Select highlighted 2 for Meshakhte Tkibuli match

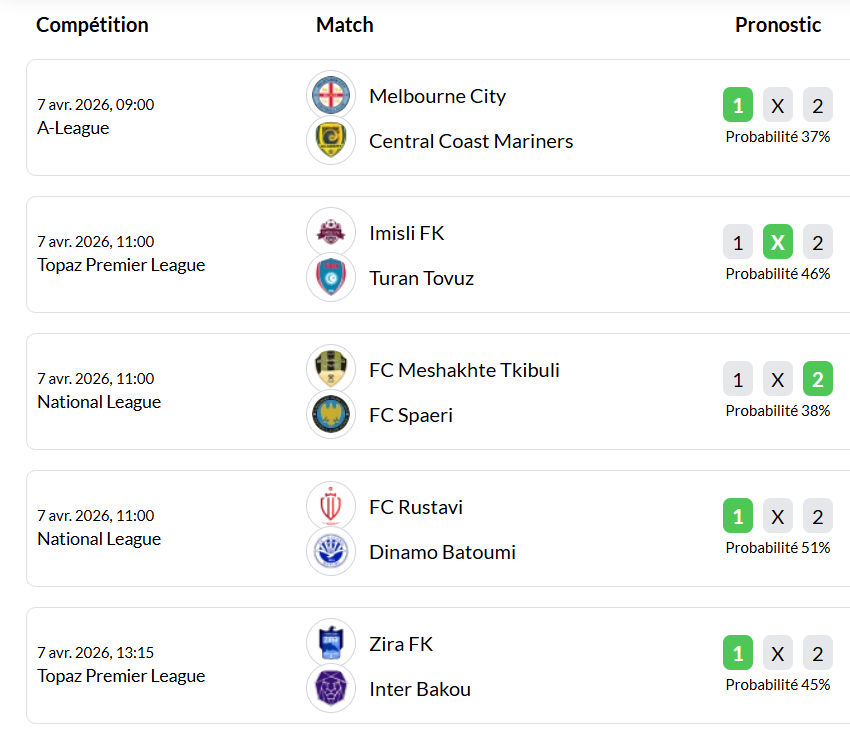(817, 379)
